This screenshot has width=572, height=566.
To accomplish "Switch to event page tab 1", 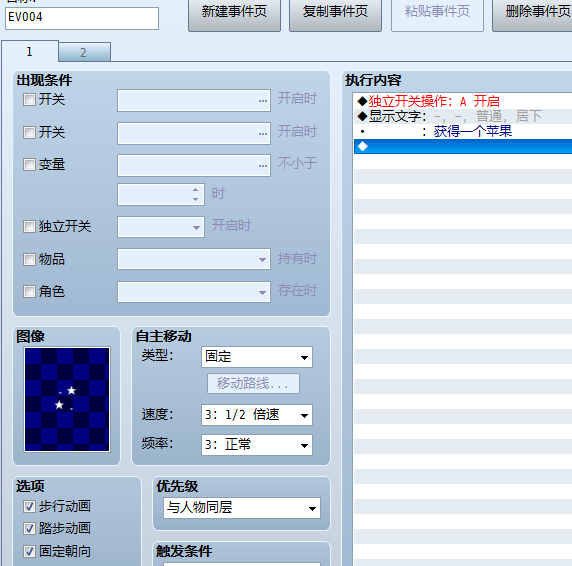I will pyautogui.click(x=30, y=52).
